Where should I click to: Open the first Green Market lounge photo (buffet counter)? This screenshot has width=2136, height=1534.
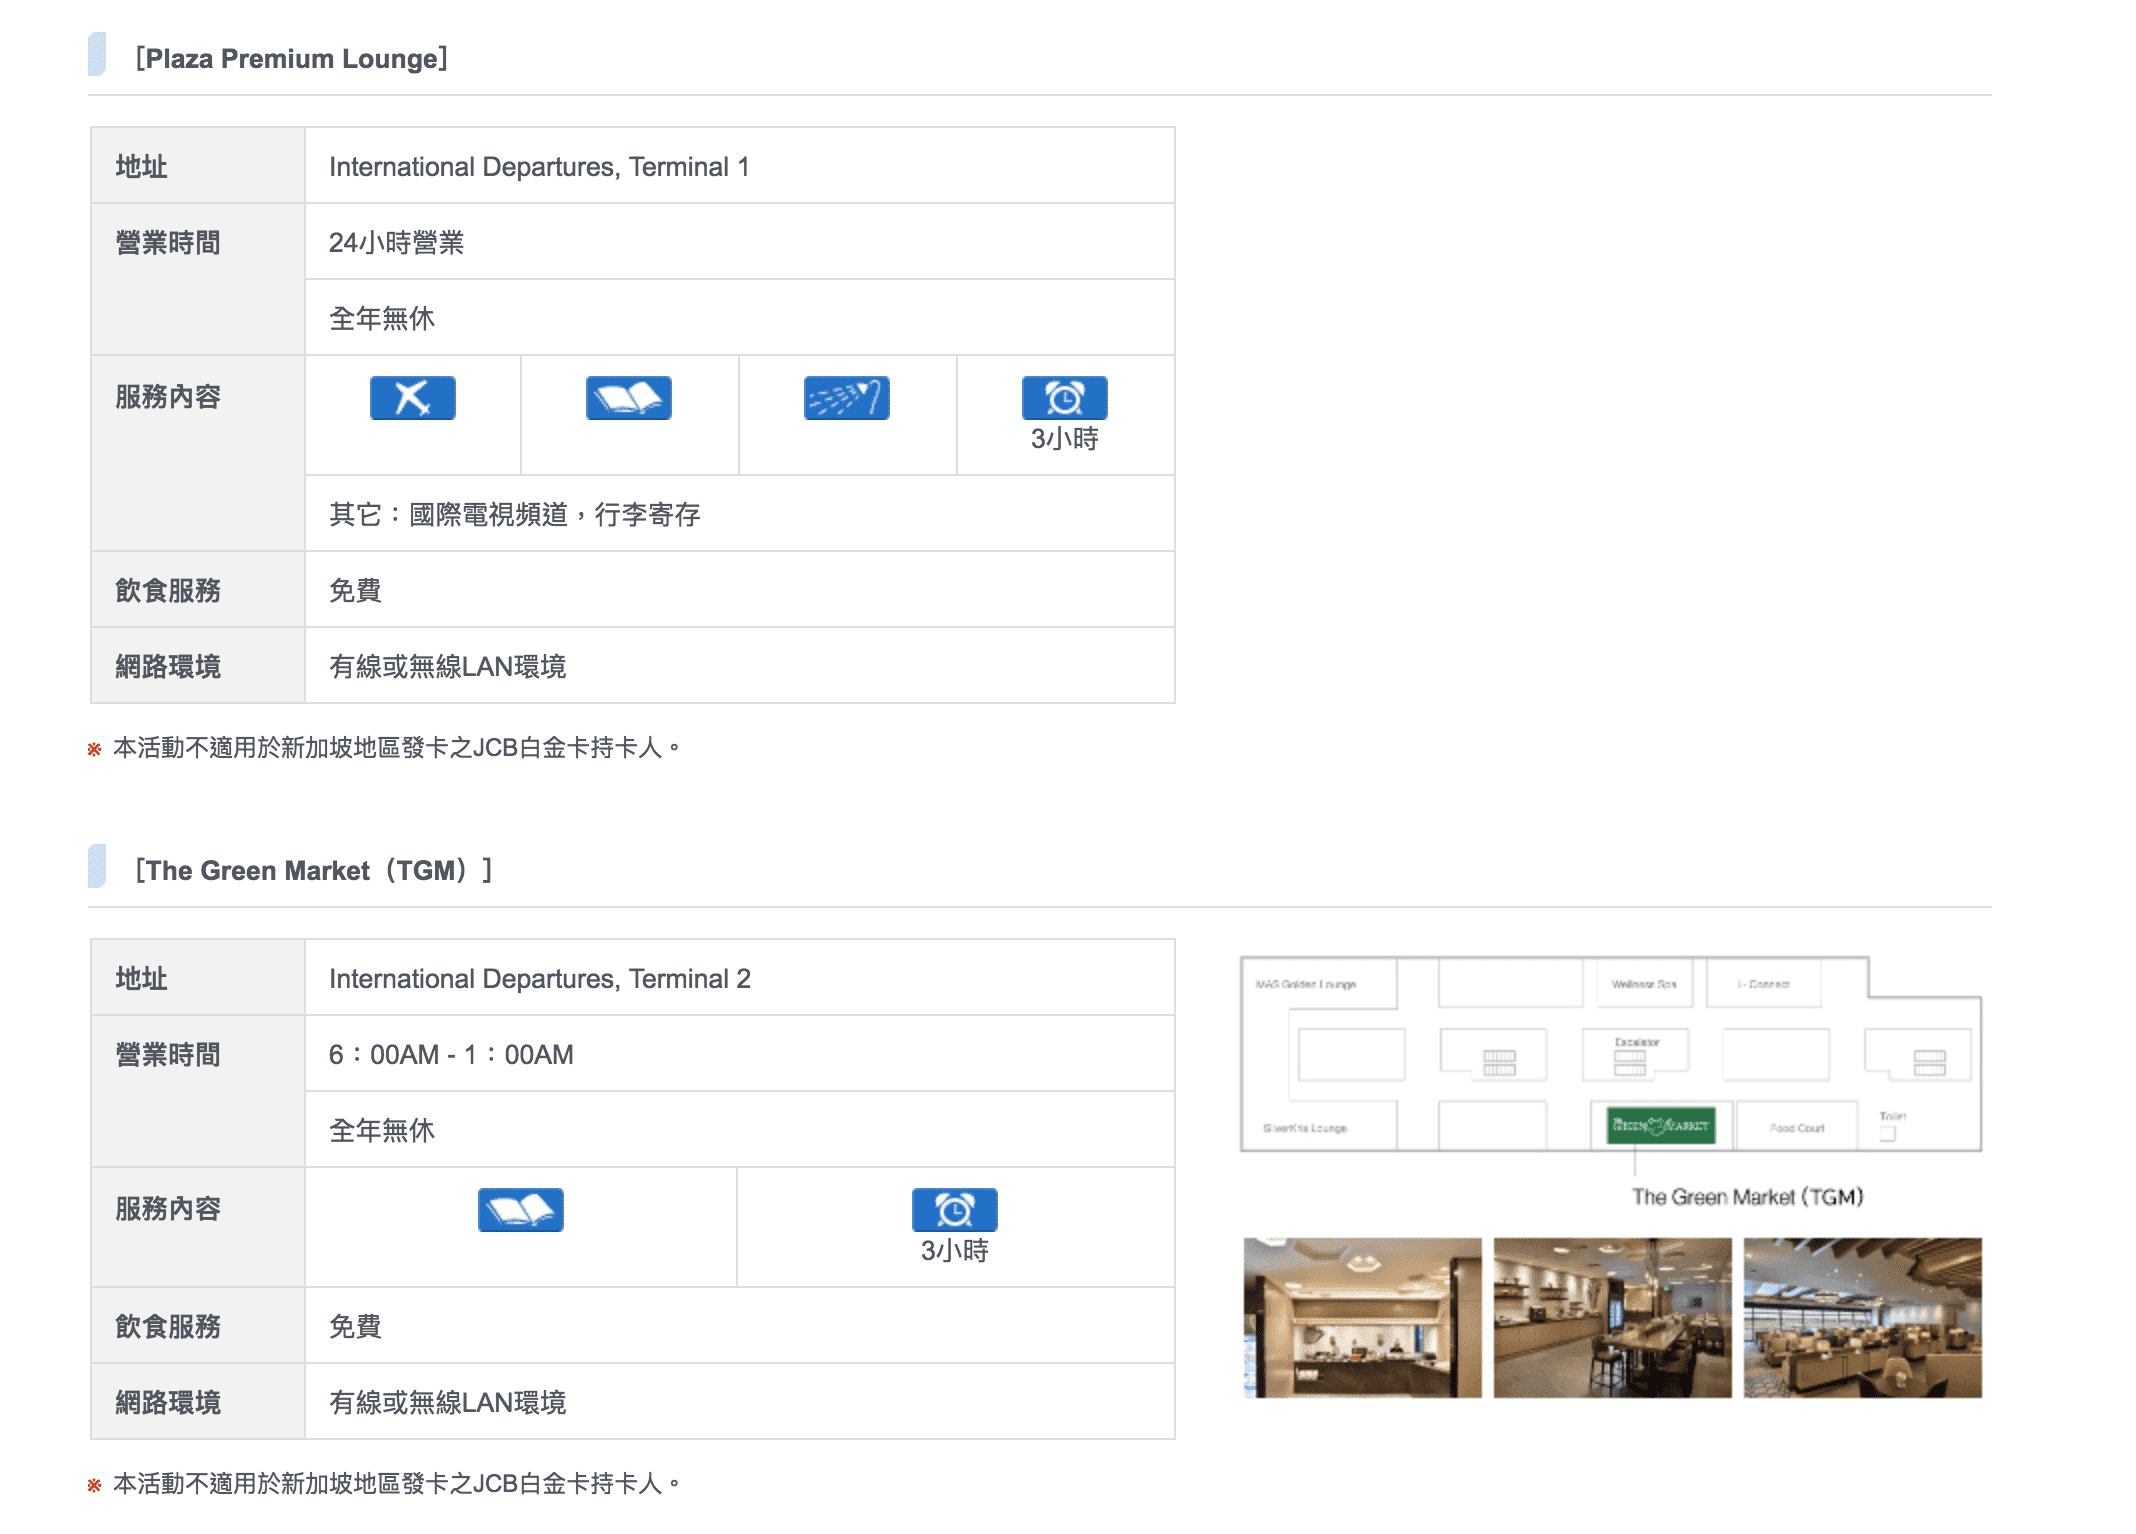(1362, 1317)
